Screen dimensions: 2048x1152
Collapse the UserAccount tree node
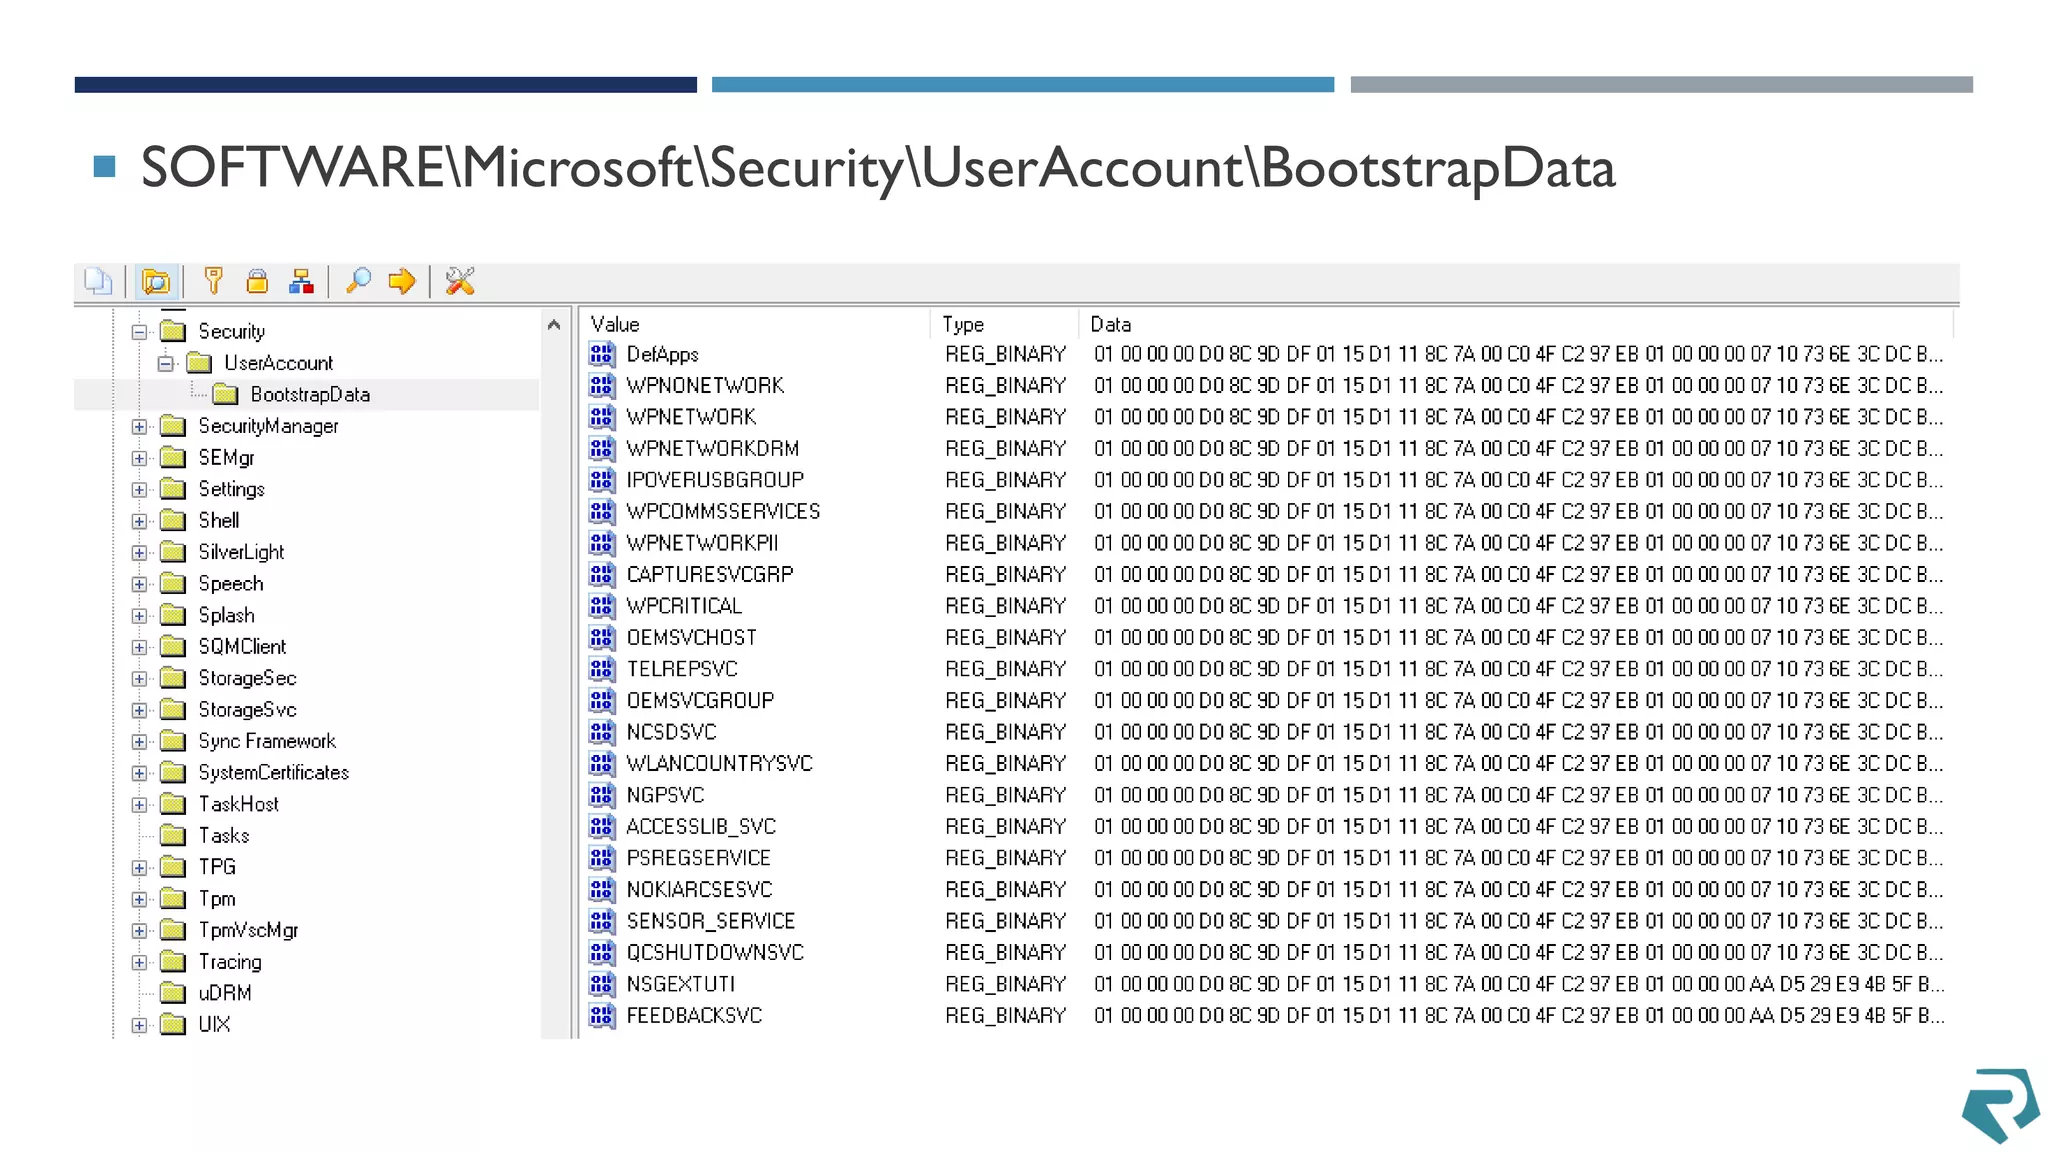tap(165, 363)
